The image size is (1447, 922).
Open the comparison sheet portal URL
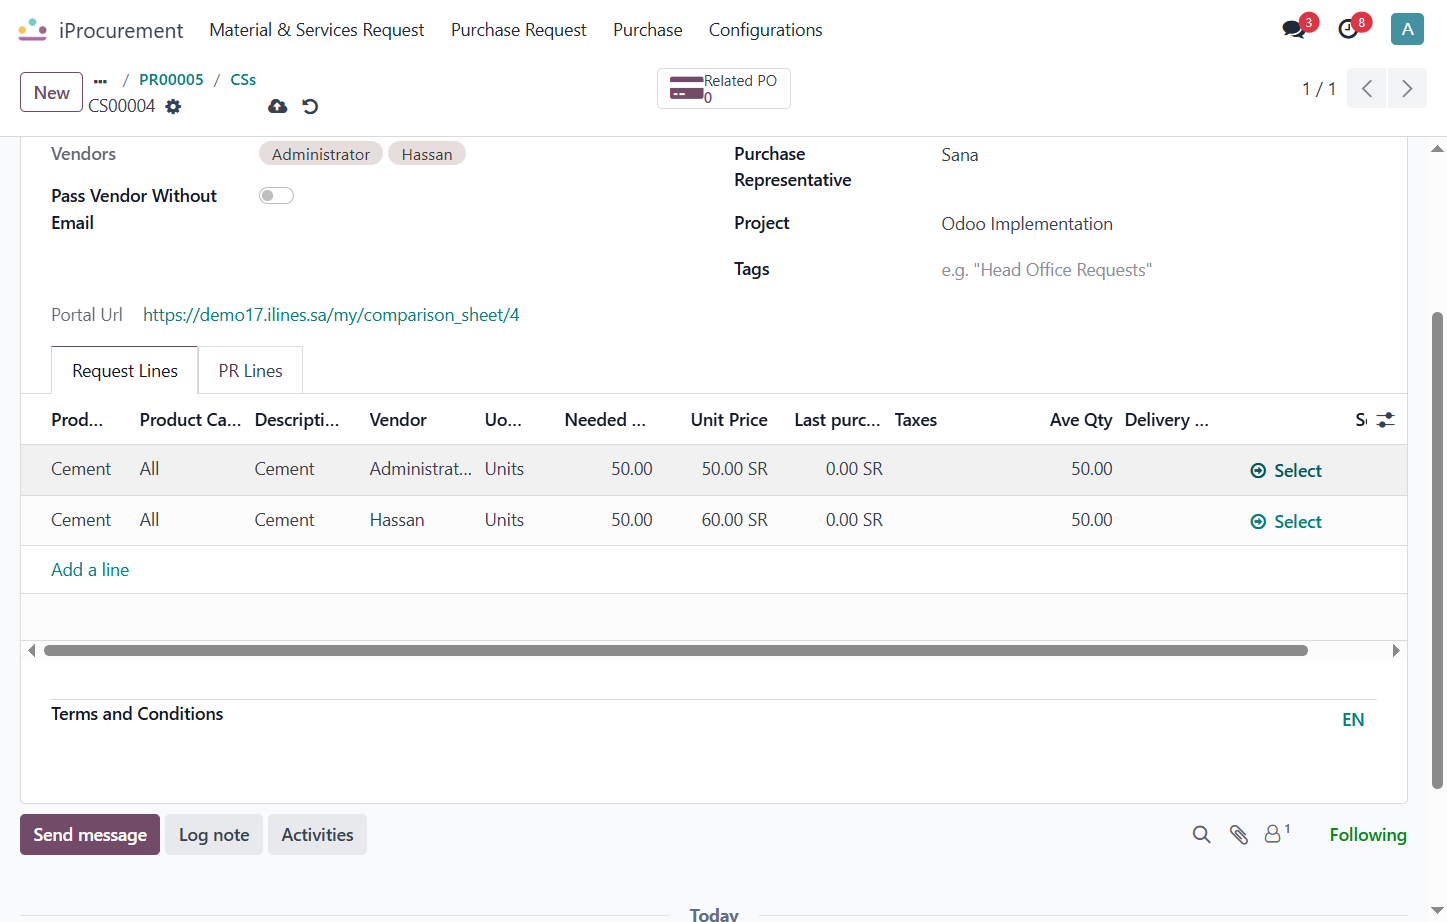click(x=331, y=315)
